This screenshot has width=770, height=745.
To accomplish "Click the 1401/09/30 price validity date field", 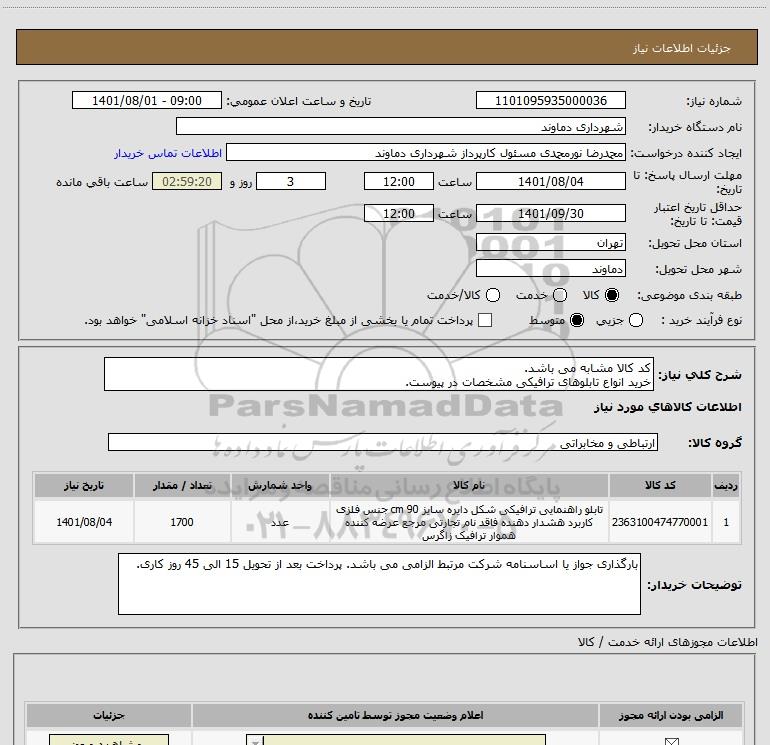I will click(550, 213).
